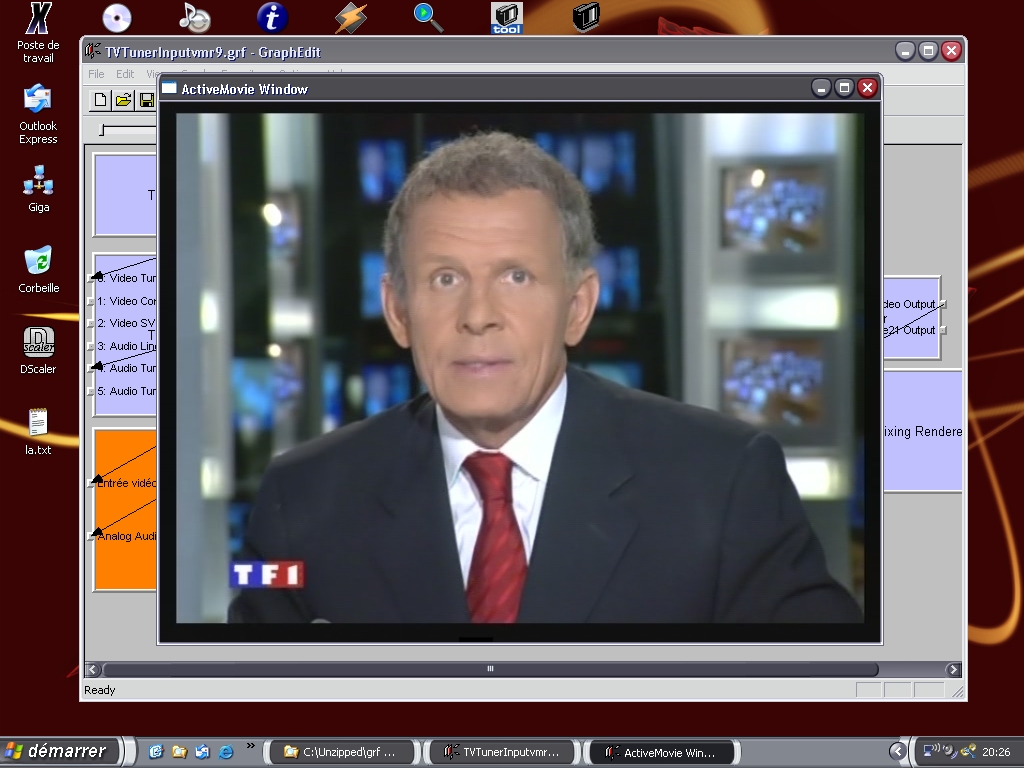Select the Giga network desktop icon
Viewport: 1024px width, 768px height.
(38, 189)
